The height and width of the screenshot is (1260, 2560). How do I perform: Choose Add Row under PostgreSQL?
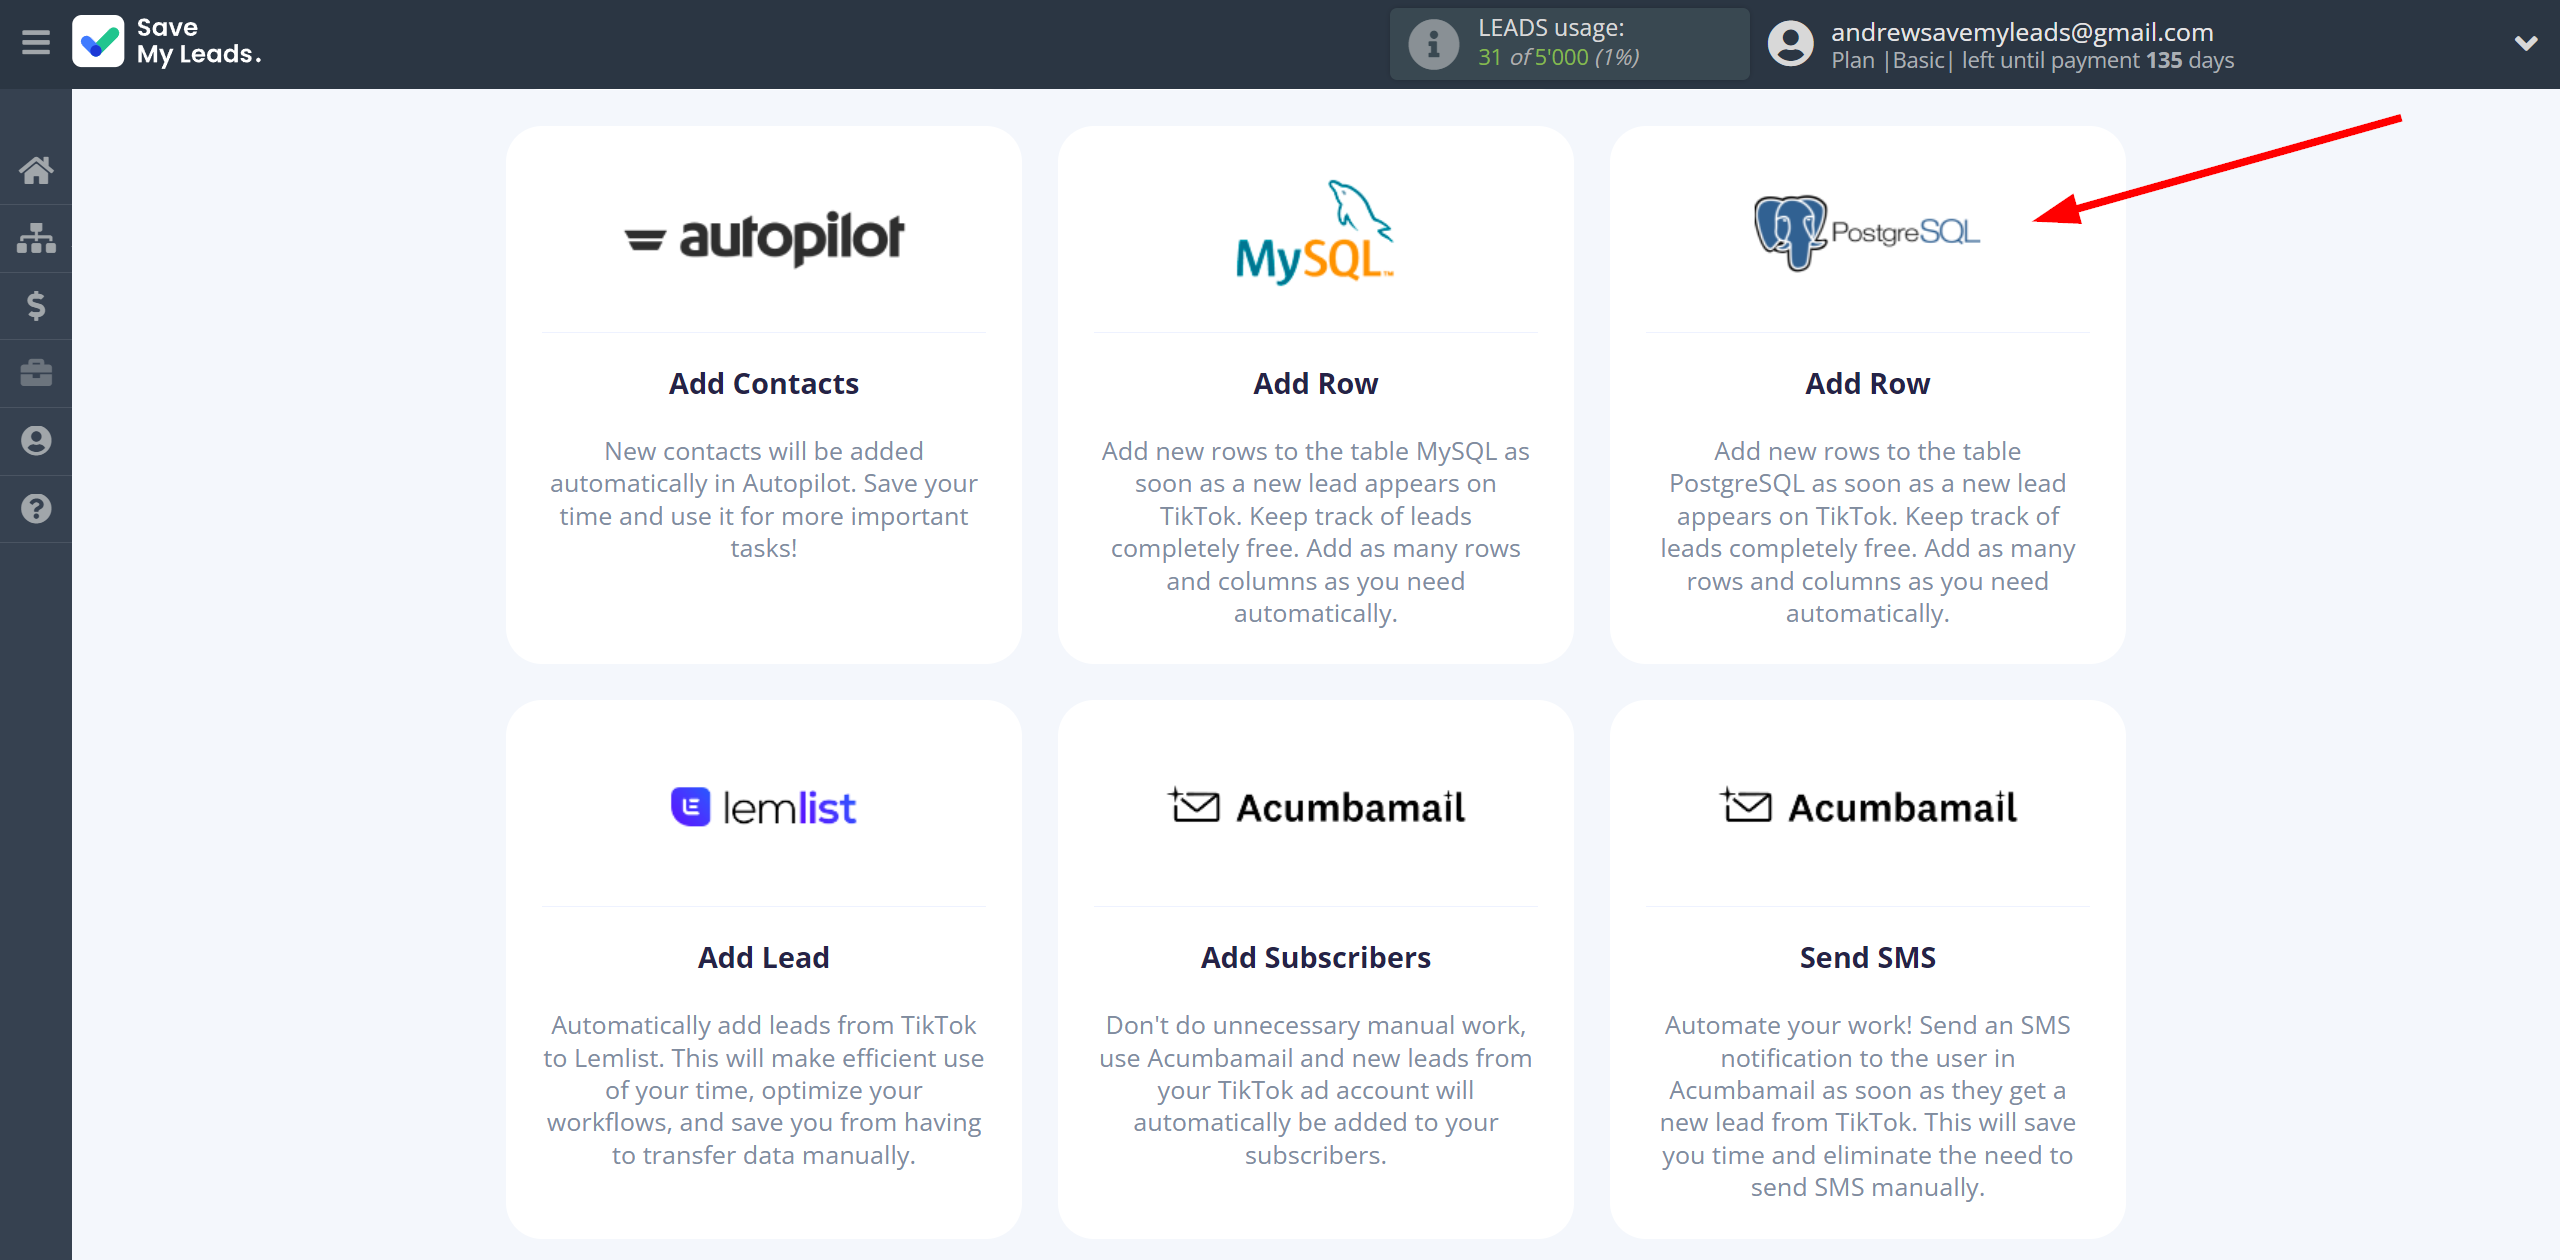coord(1868,384)
